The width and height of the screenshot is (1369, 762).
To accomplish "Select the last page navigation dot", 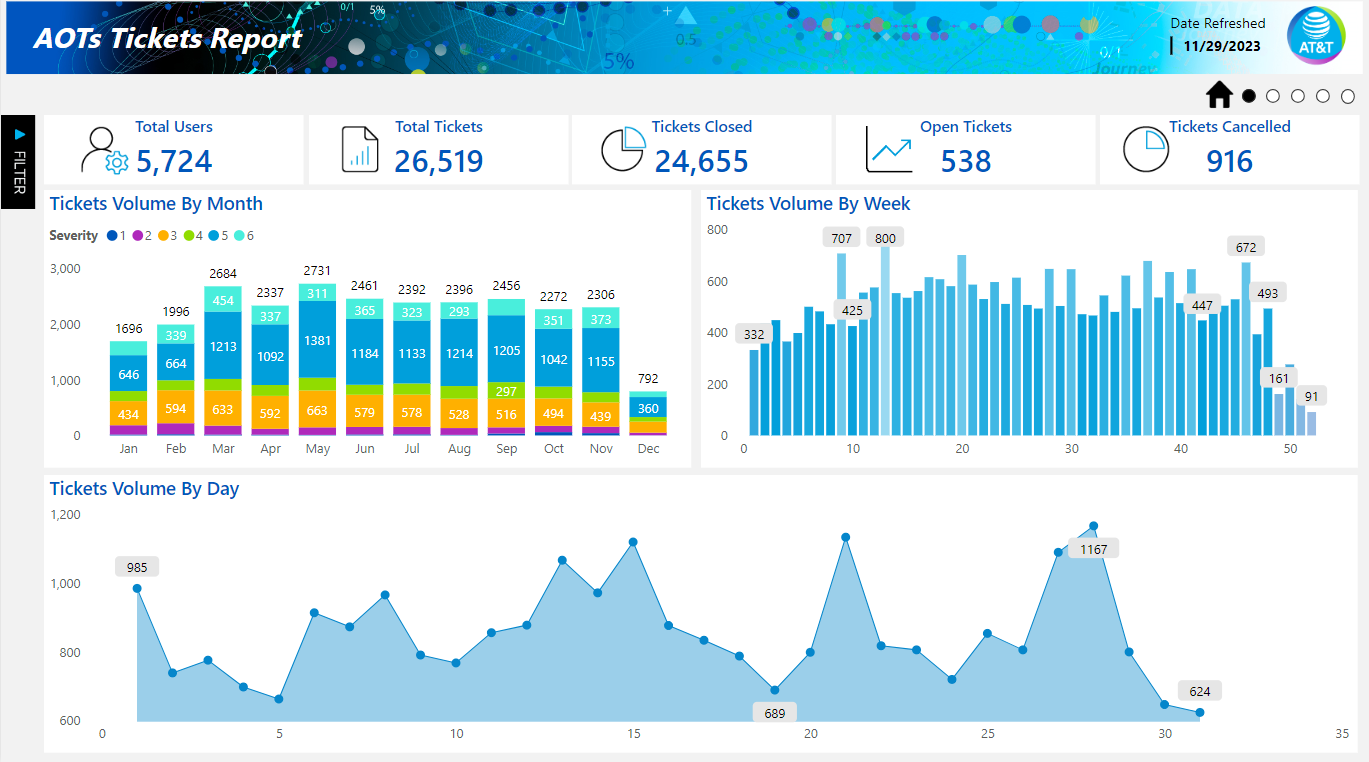I will [1348, 96].
